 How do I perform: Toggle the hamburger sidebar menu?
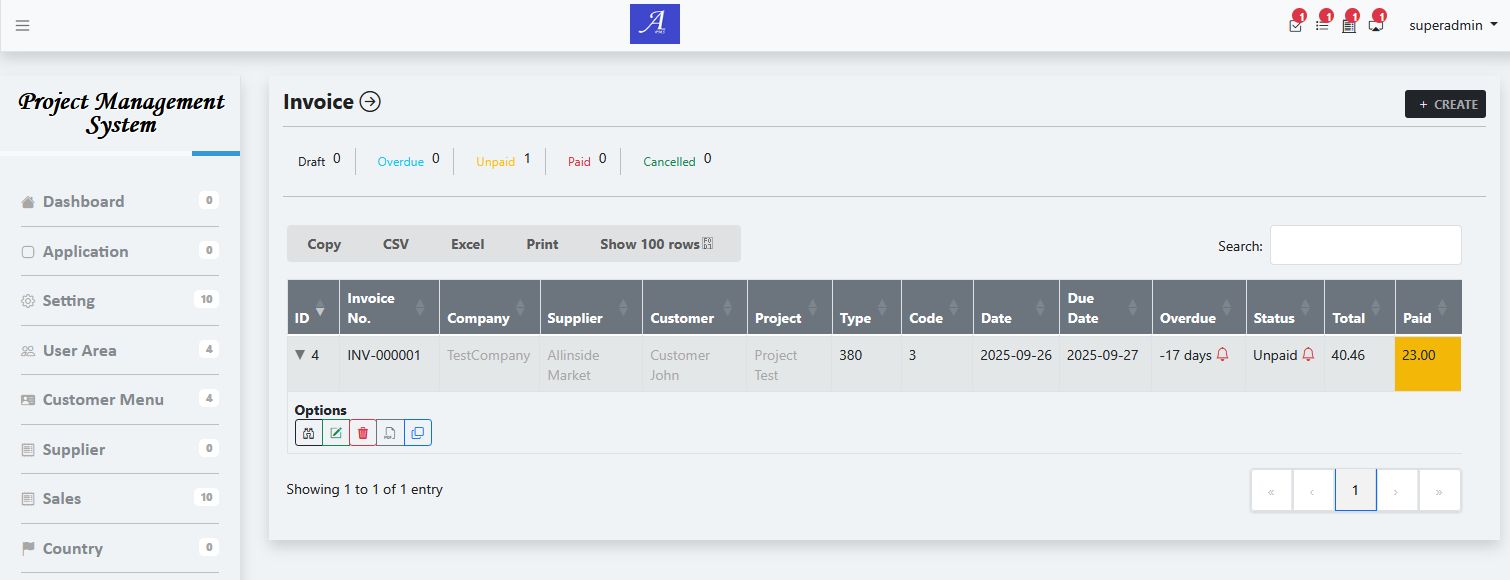(x=22, y=25)
